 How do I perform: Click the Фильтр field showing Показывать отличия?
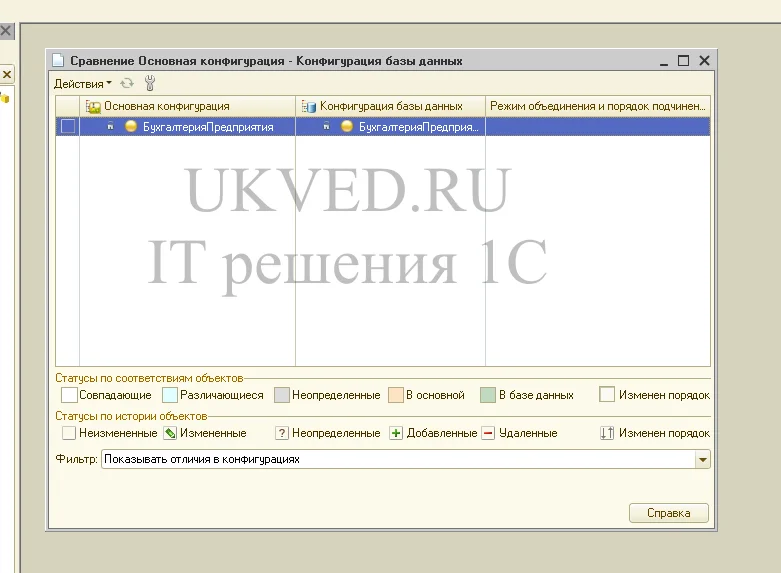398,459
